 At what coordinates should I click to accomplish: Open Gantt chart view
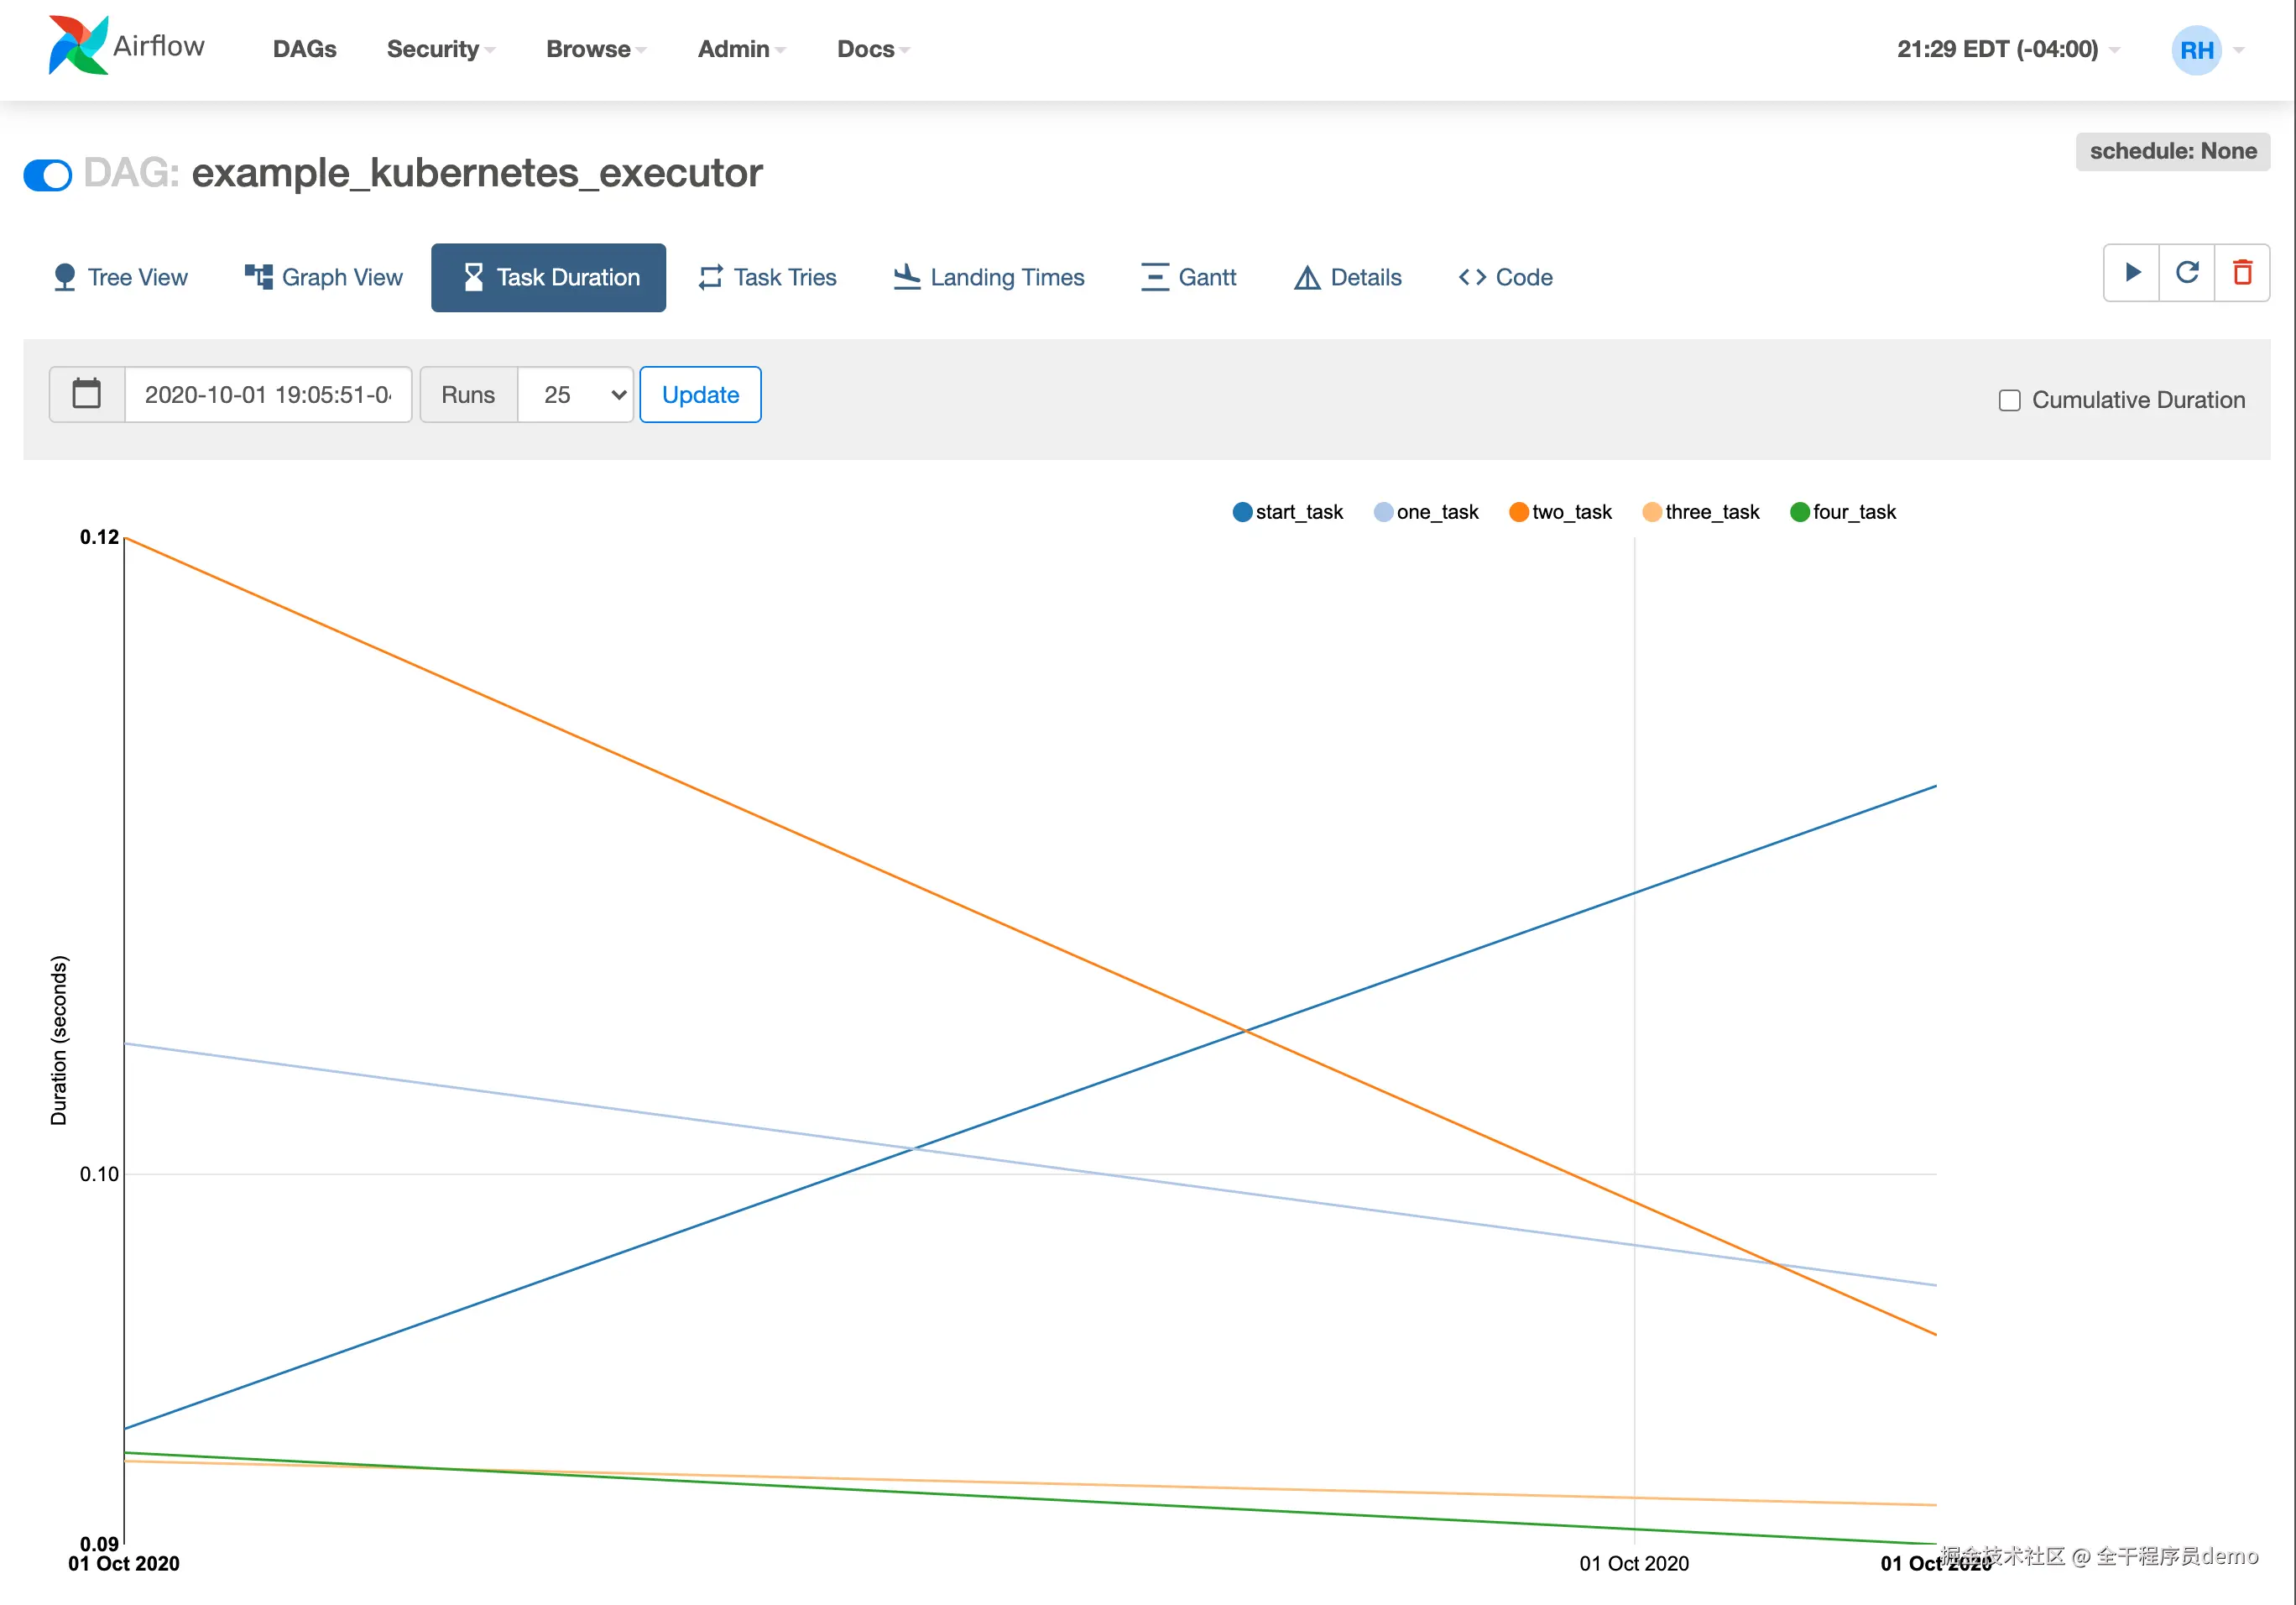coord(1188,277)
